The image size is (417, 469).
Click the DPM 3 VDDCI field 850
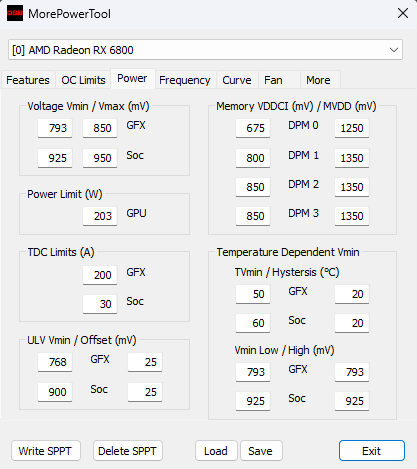click(253, 216)
